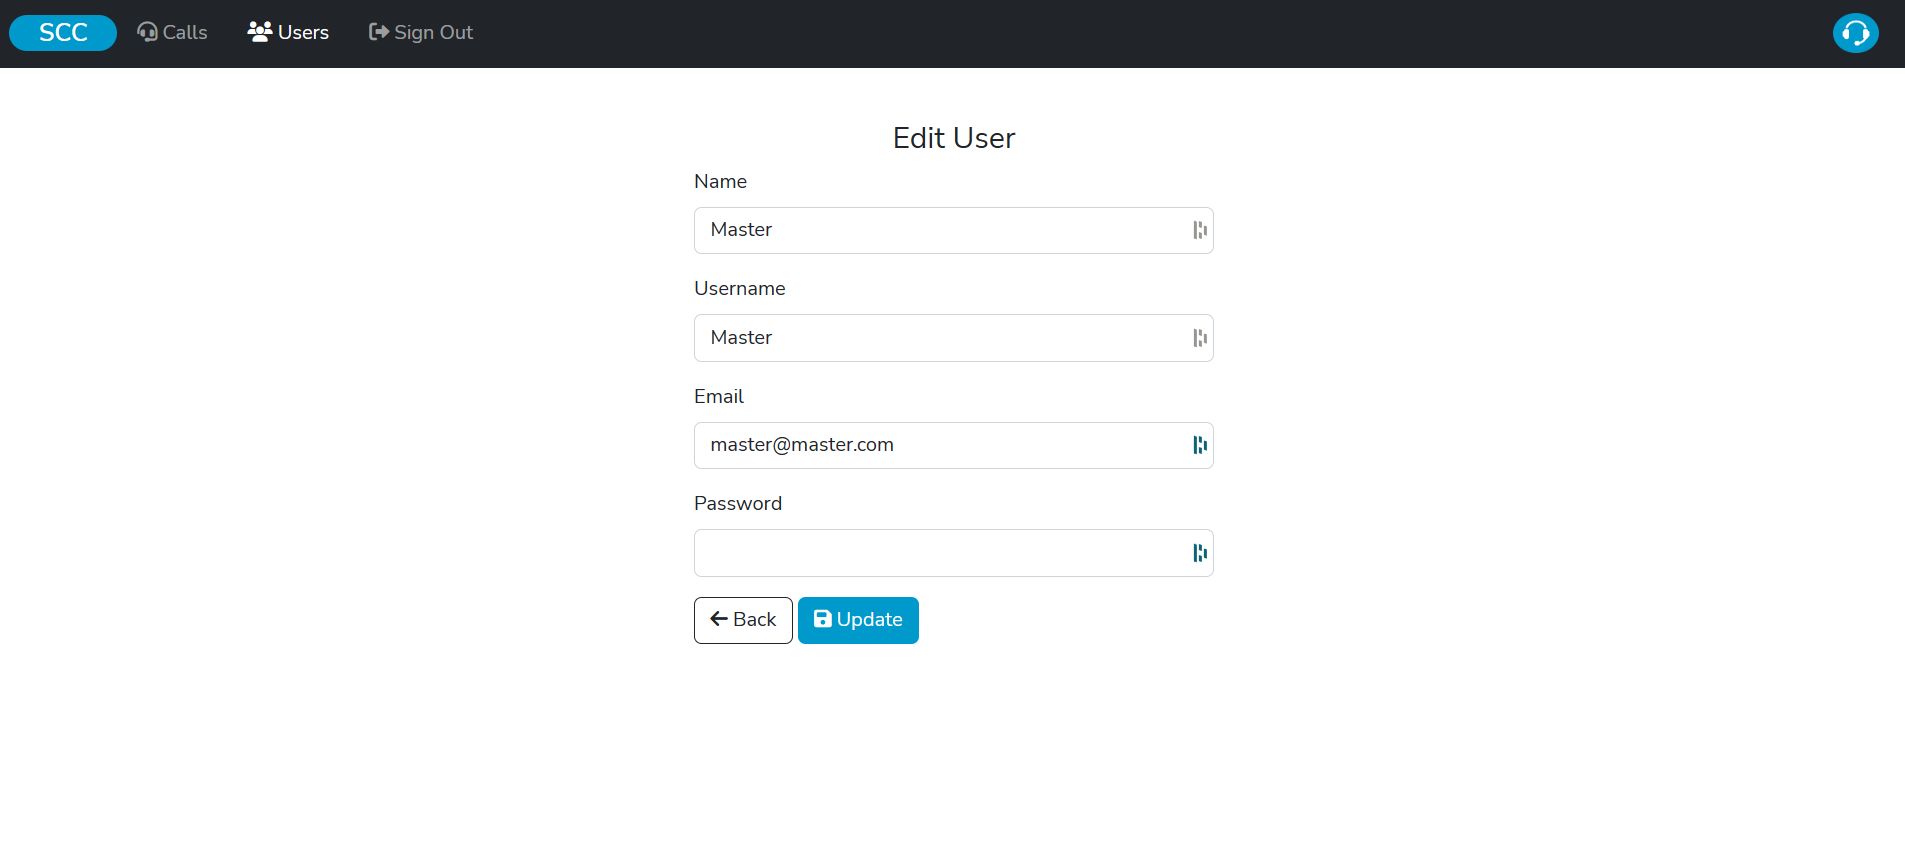Go to the Users section
The width and height of the screenshot is (1905, 842).
click(x=288, y=33)
